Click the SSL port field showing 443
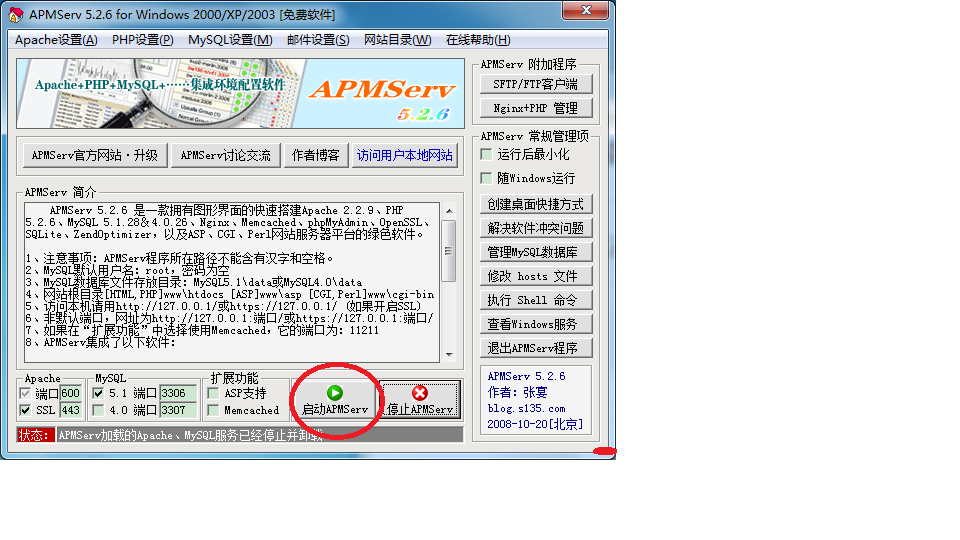 70,410
